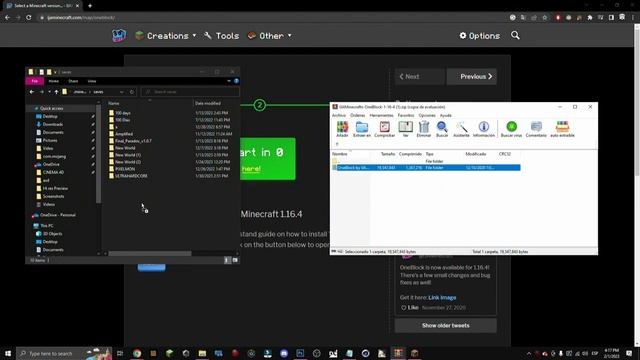Screen dimensions: 640x360
Task: Click the File tab in File Explorer
Action: coord(35,81)
